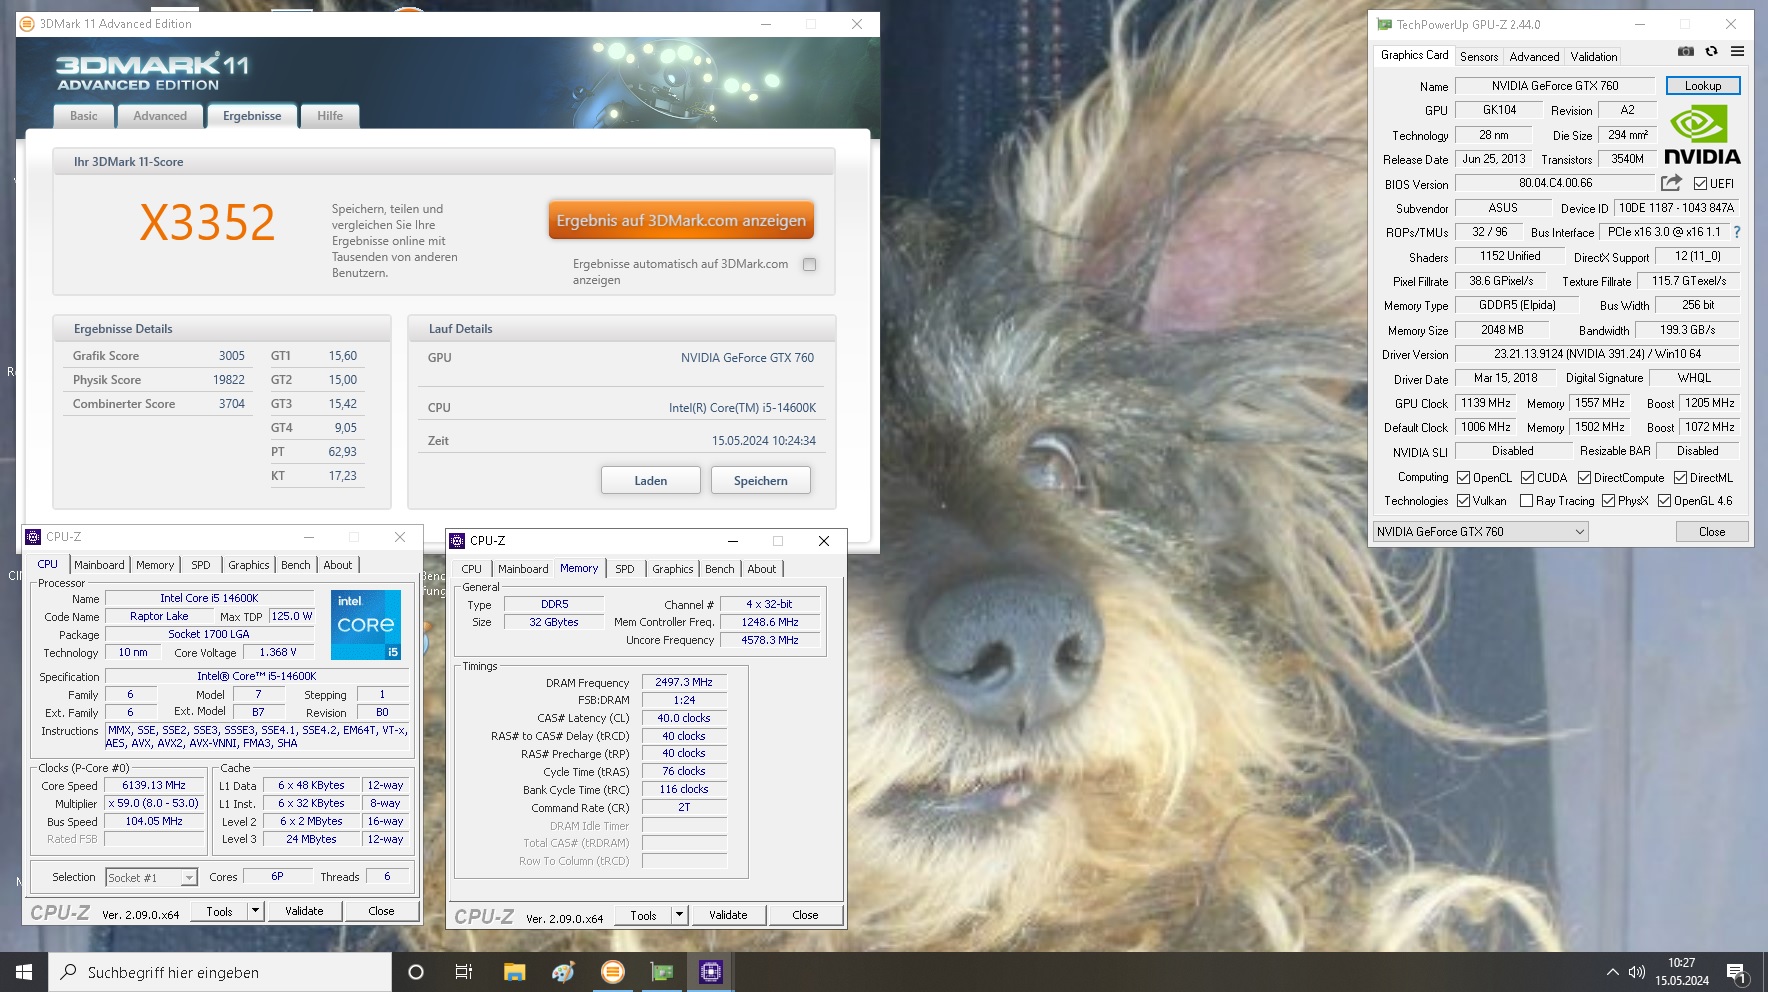Click Validate in the left CPU-Z window

304,911
